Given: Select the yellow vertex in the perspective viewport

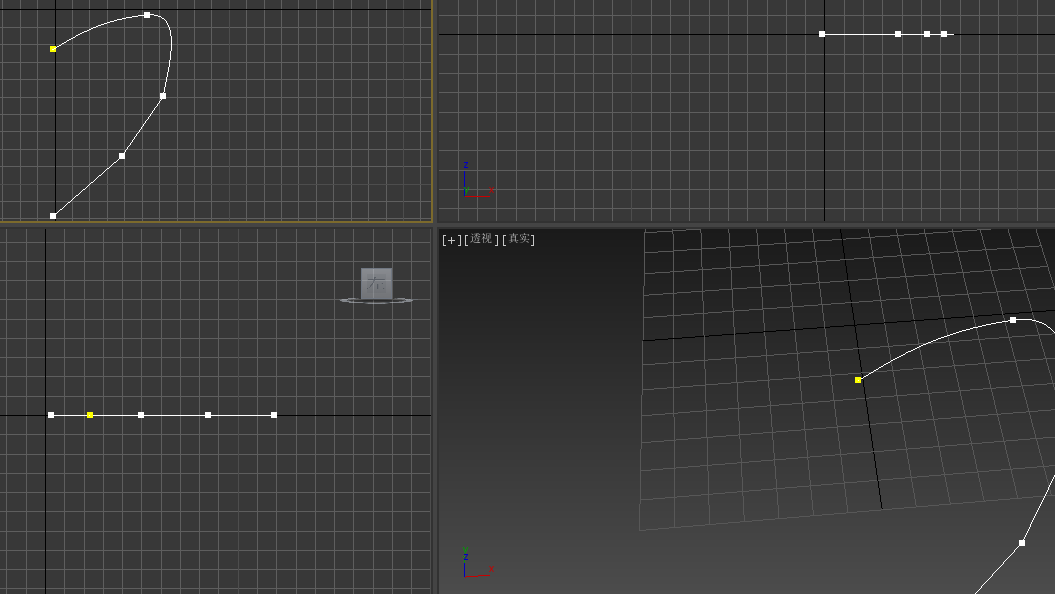Looking at the screenshot, I should (858, 380).
